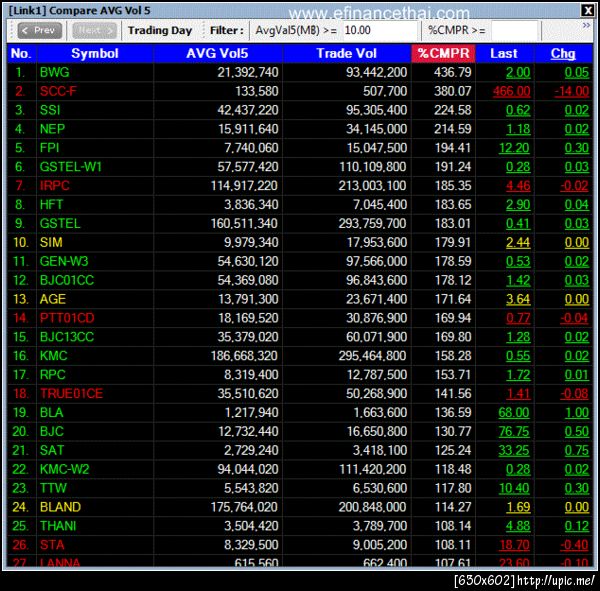Select the SIM symbol
Viewport: 600px width, 591px height.
(51, 242)
